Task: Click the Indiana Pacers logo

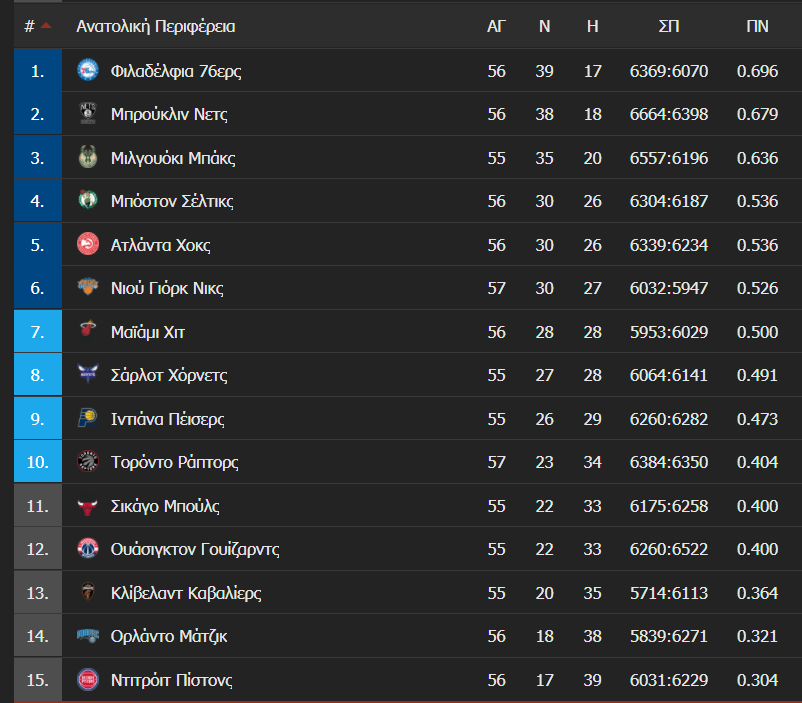Action: (87, 418)
